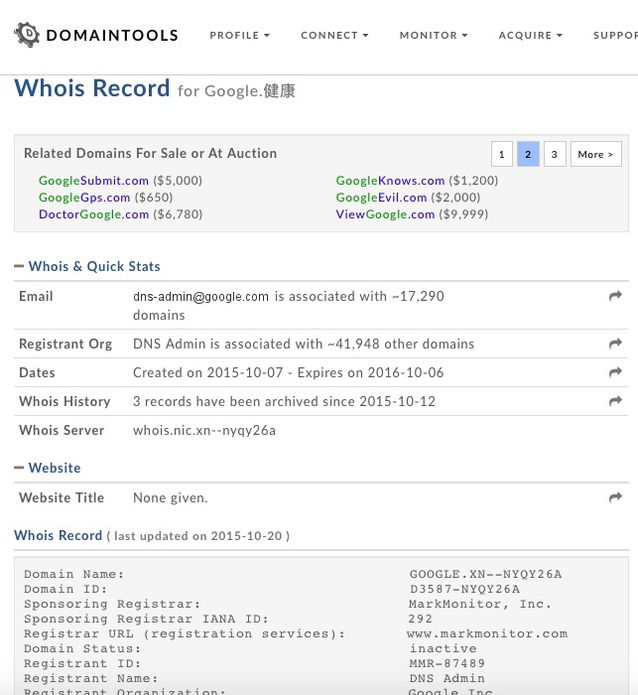Click the share arrow in the Dates row
Image resolution: width=638 pixels, height=695 pixels.
click(615, 373)
